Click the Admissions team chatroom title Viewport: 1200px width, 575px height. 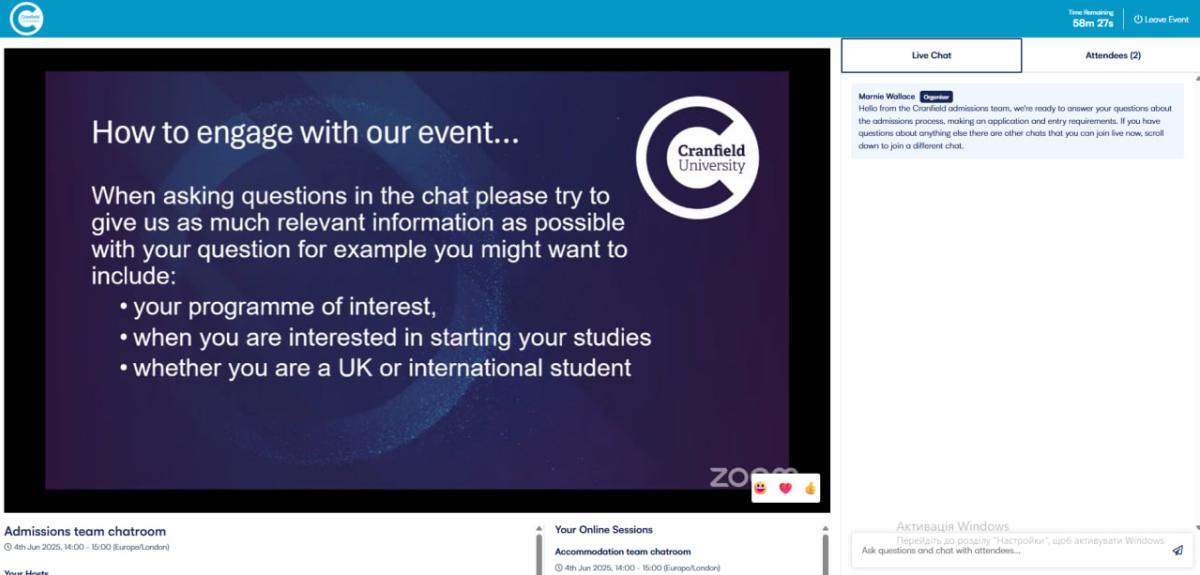point(85,531)
